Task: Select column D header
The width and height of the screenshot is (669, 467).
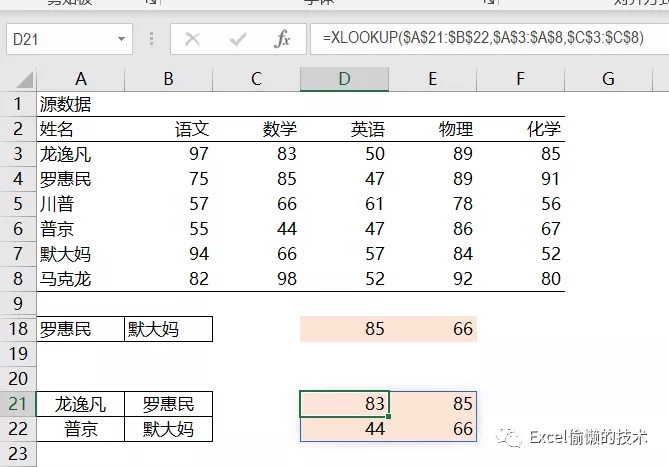Action: 344,79
